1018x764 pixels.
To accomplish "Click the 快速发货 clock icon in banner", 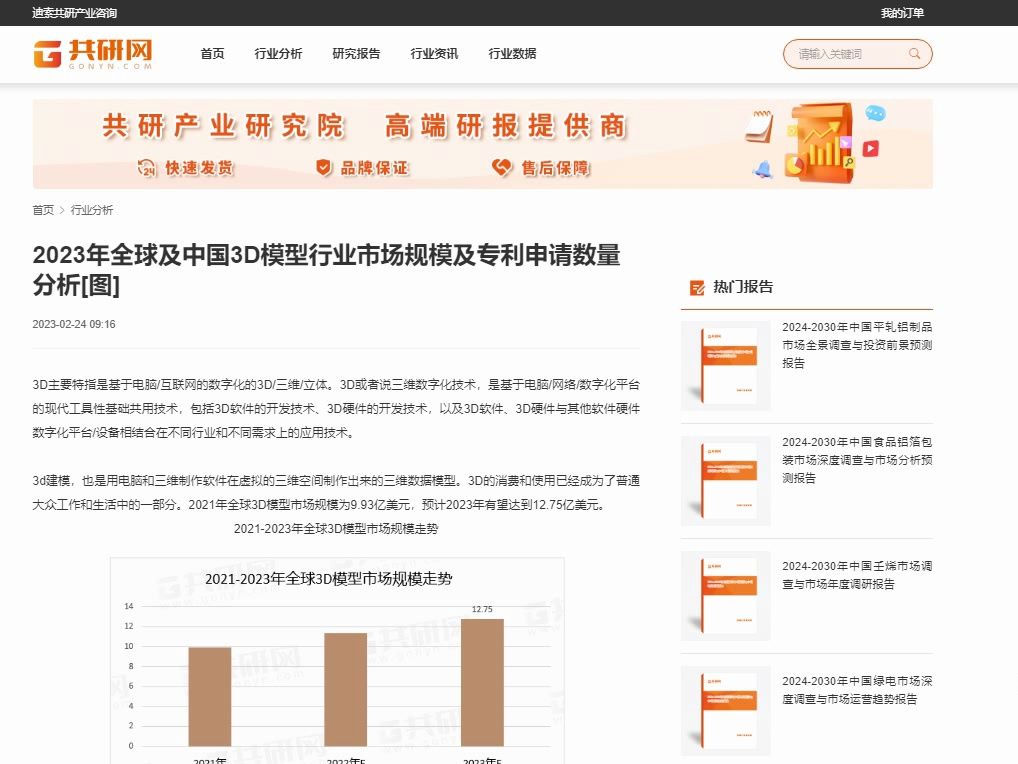I will point(145,168).
